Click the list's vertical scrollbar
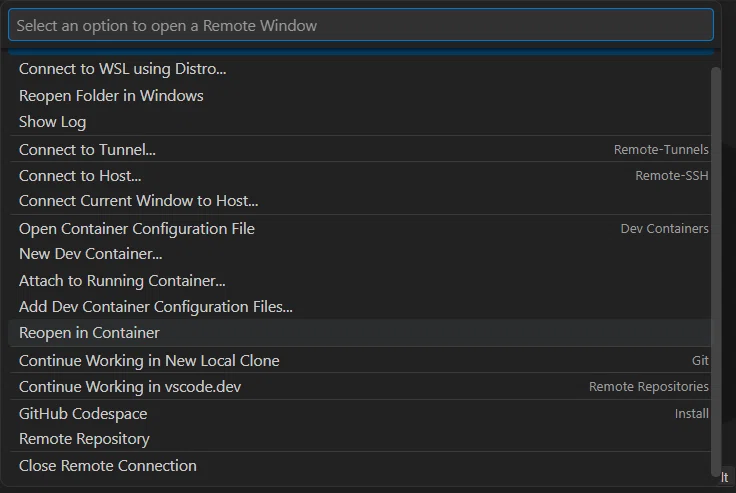Screen dimensions: 736x493 click(x=715, y=272)
